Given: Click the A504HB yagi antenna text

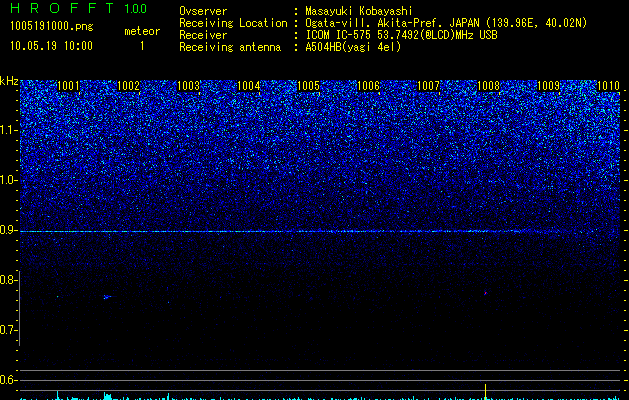Looking at the screenshot, I should (353, 47).
